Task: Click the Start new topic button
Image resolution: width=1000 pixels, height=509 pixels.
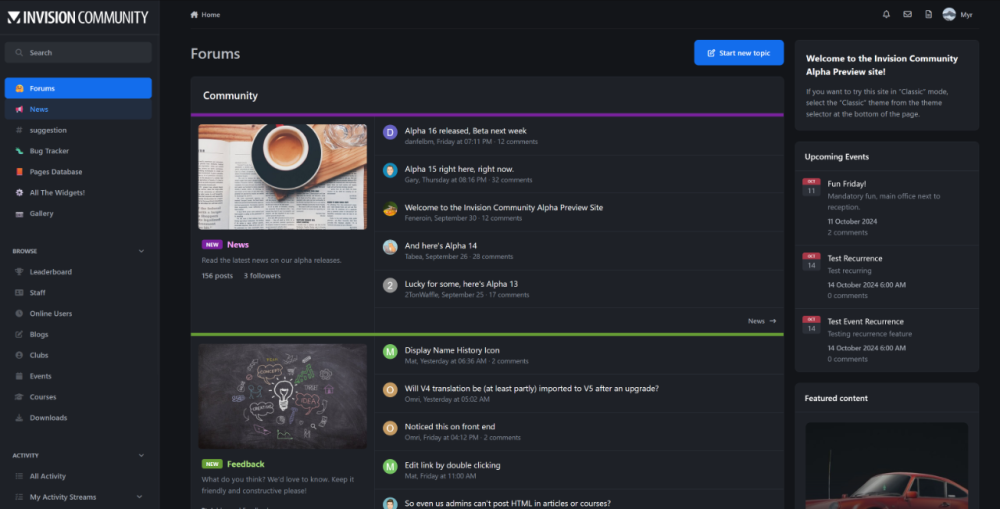Action: tap(739, 53)
